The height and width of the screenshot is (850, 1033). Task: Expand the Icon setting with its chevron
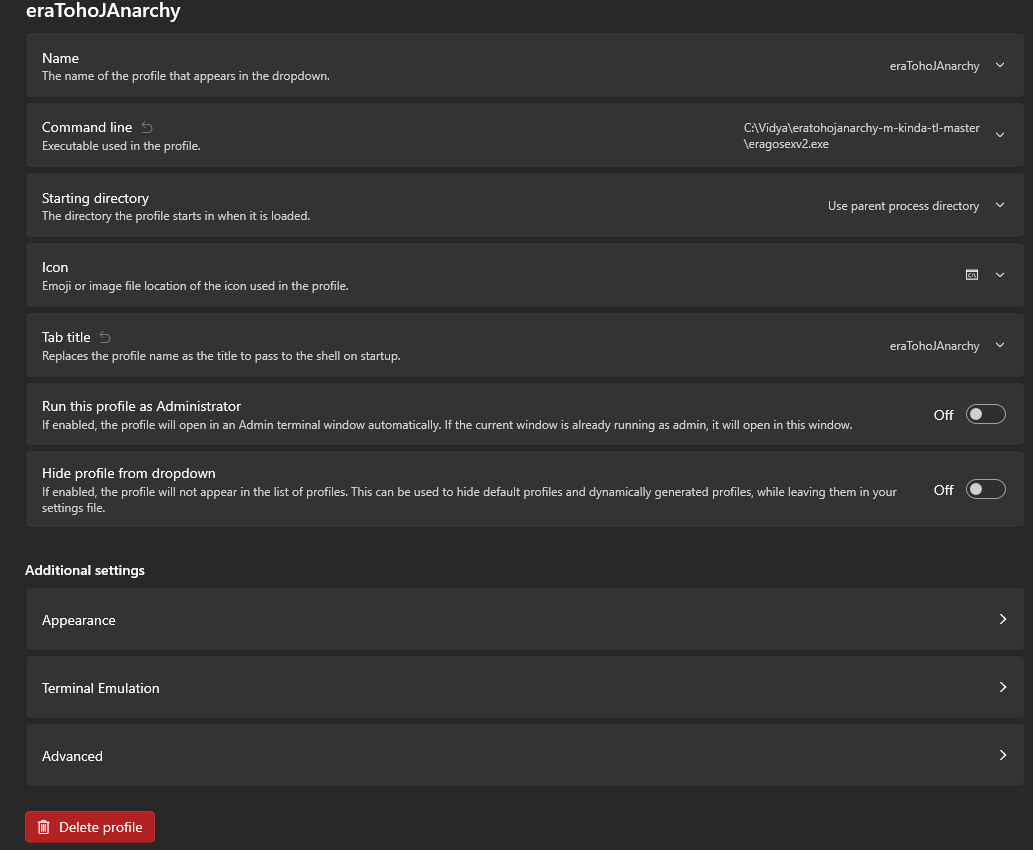tap(1000, 275)
